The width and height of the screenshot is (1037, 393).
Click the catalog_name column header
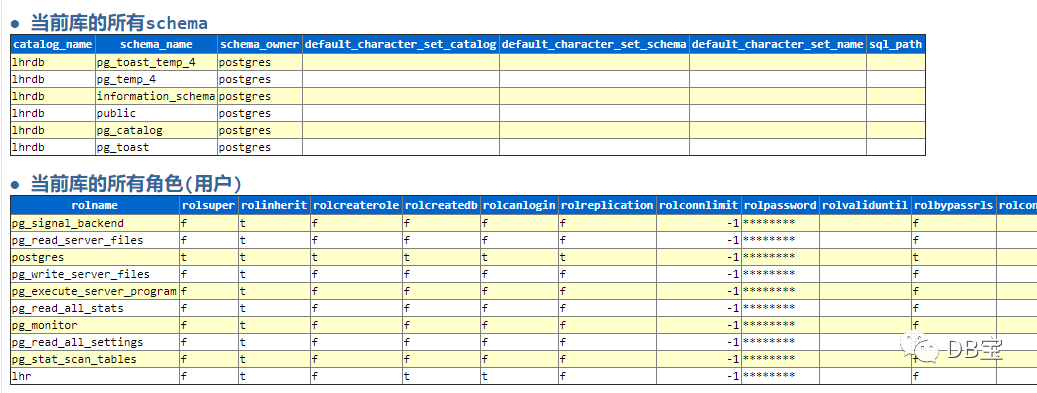(x=53, y=44)
